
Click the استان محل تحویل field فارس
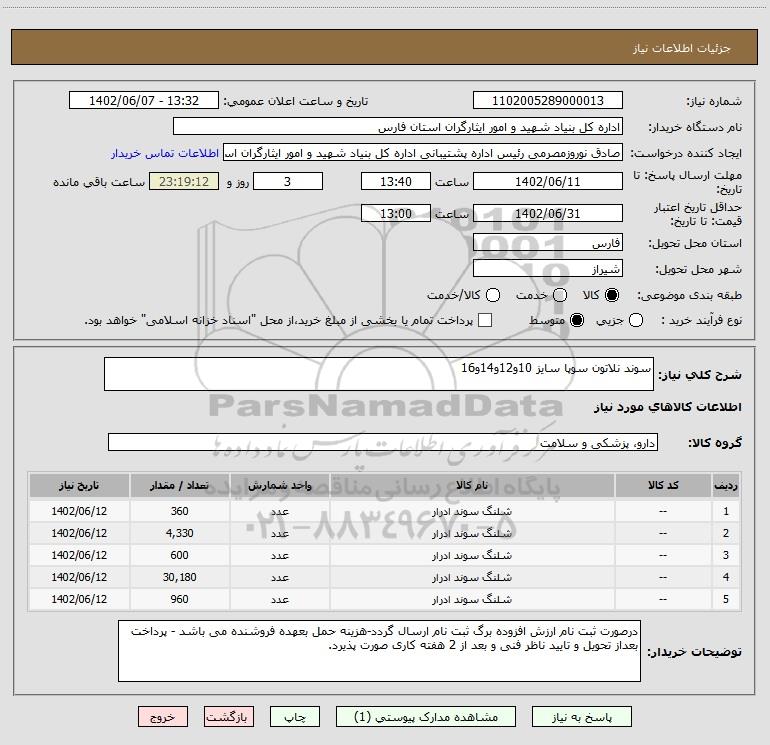coord(548,243)
